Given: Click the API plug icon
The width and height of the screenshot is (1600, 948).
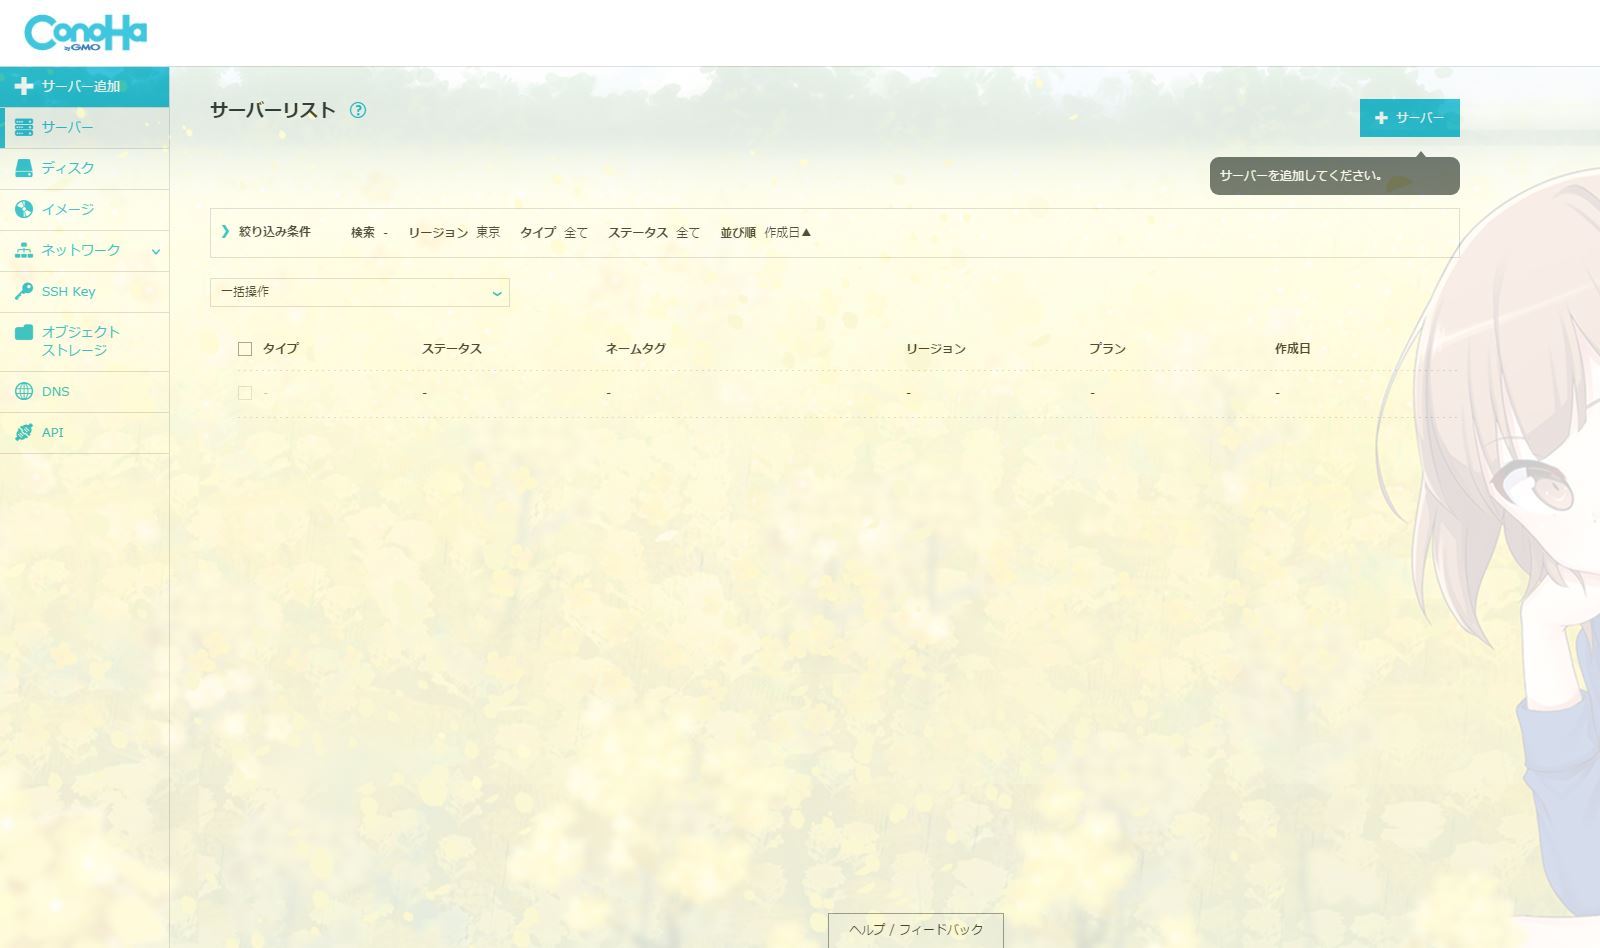Looking at the screenshot, I should [x=24, y=432].
